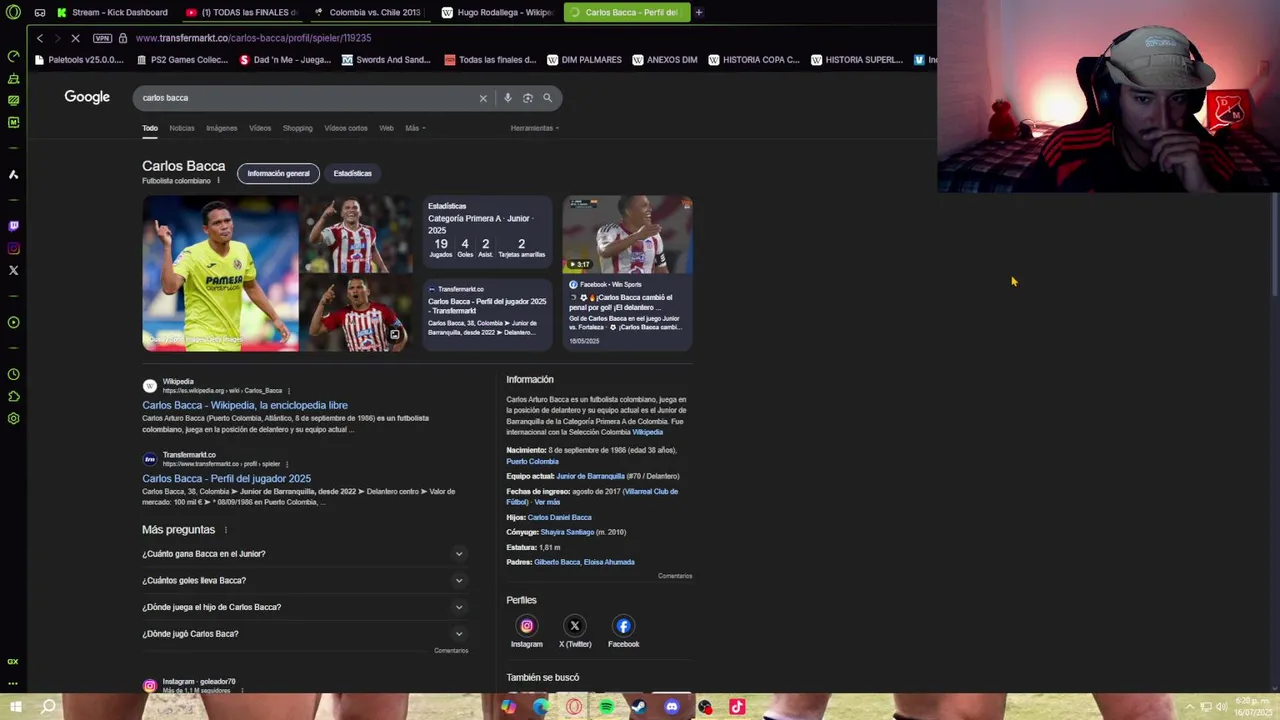Expand '¿Cuántos goles lleva Bacca?'
This screenshot has width=1280, height=720.
[x=305, y=580]
